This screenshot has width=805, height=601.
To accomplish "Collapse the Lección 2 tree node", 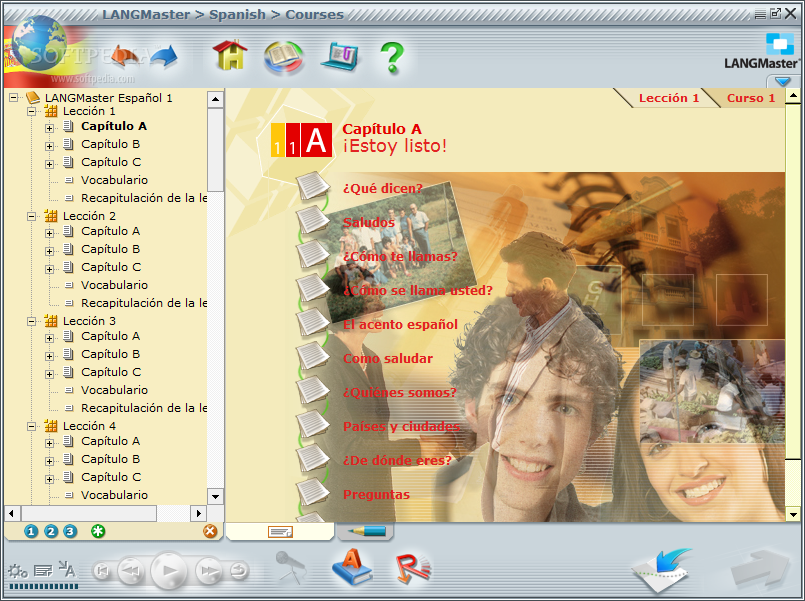I will [x=31, y=216].
